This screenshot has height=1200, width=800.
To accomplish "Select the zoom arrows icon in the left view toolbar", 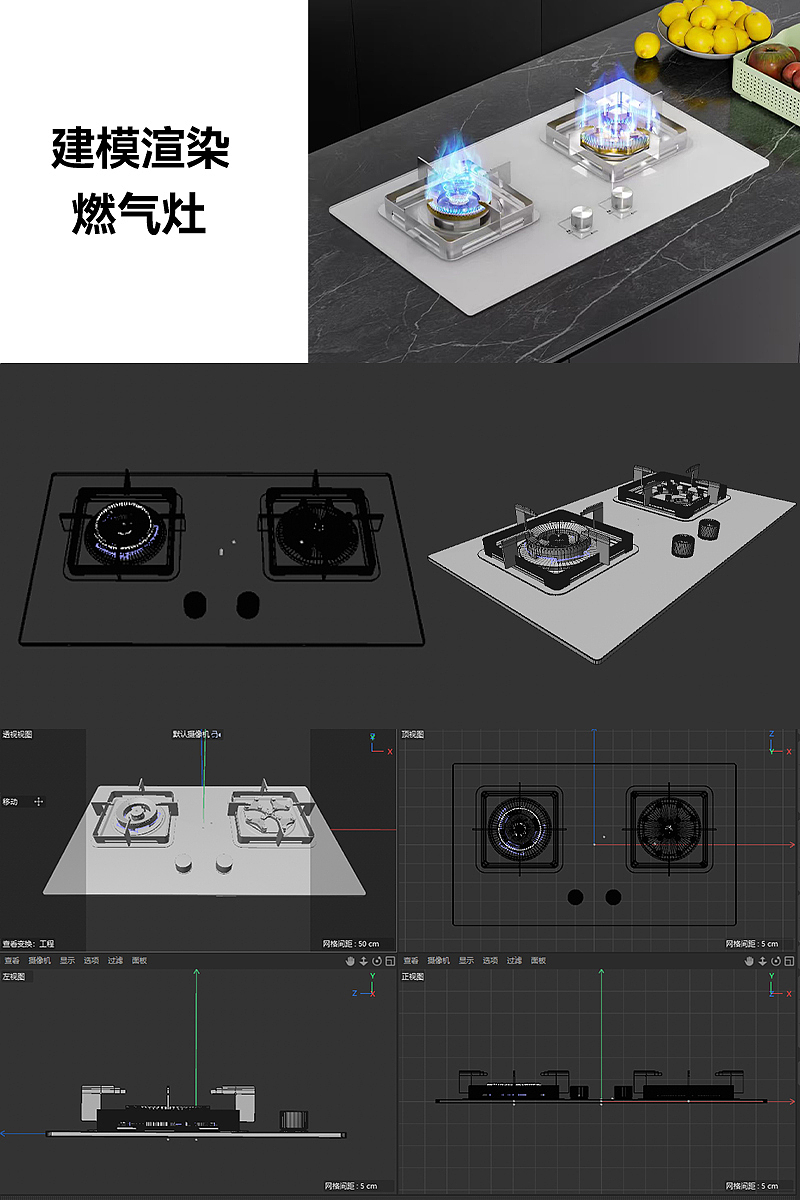I will pos(363,962).
